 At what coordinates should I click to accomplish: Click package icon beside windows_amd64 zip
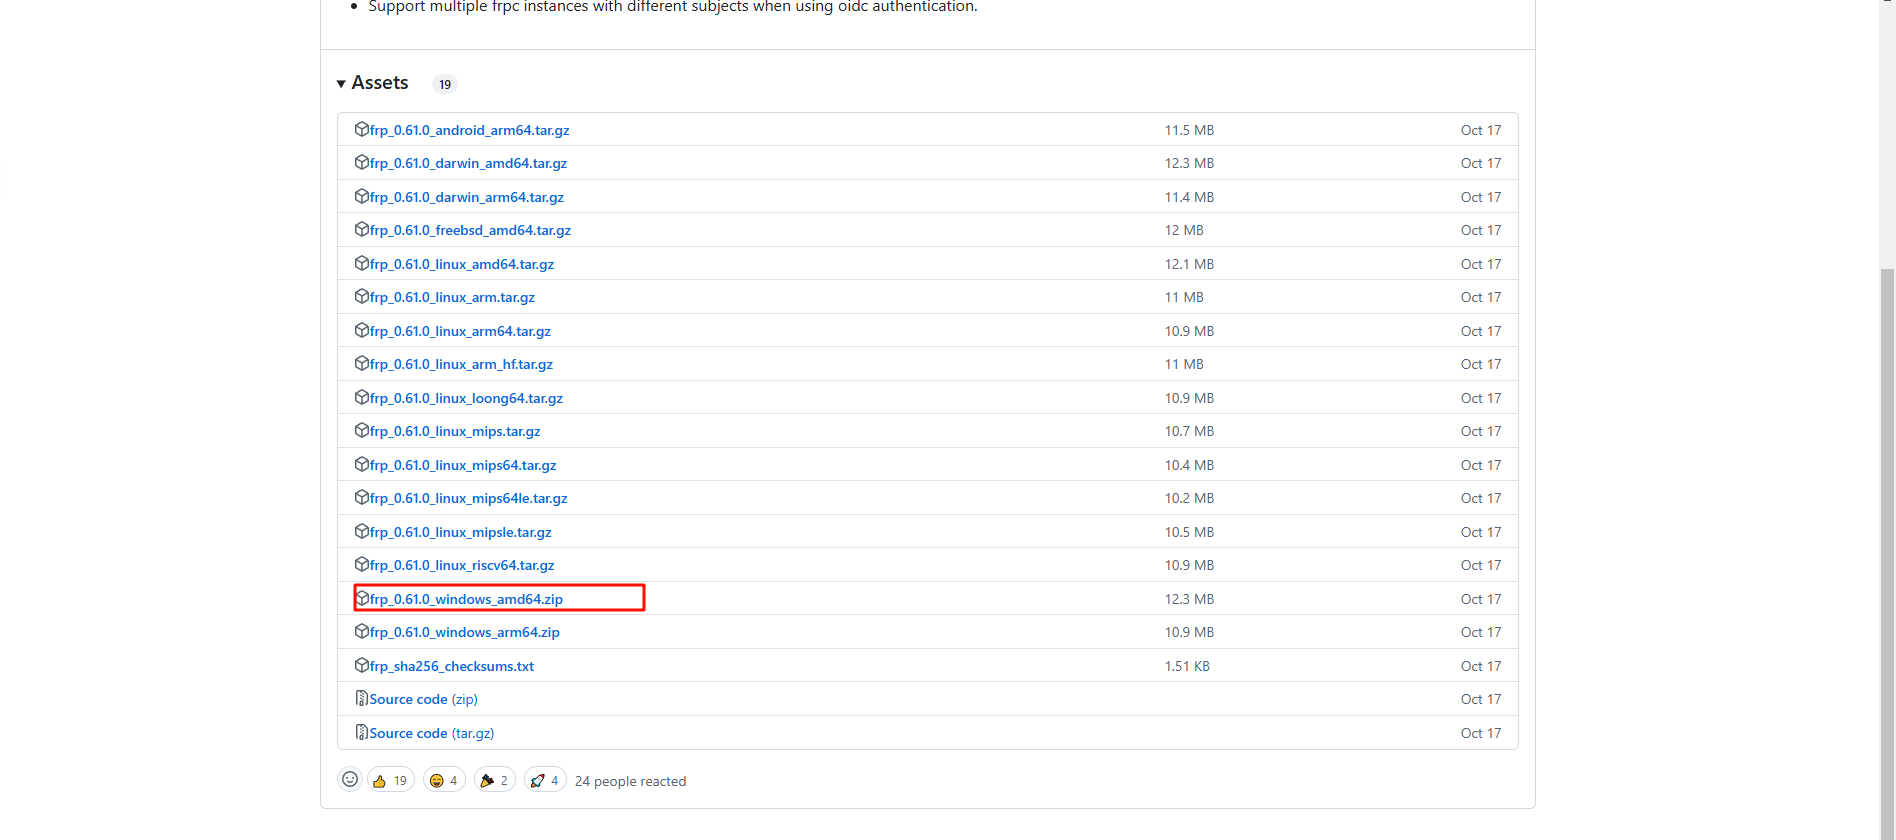pos(362,598)
